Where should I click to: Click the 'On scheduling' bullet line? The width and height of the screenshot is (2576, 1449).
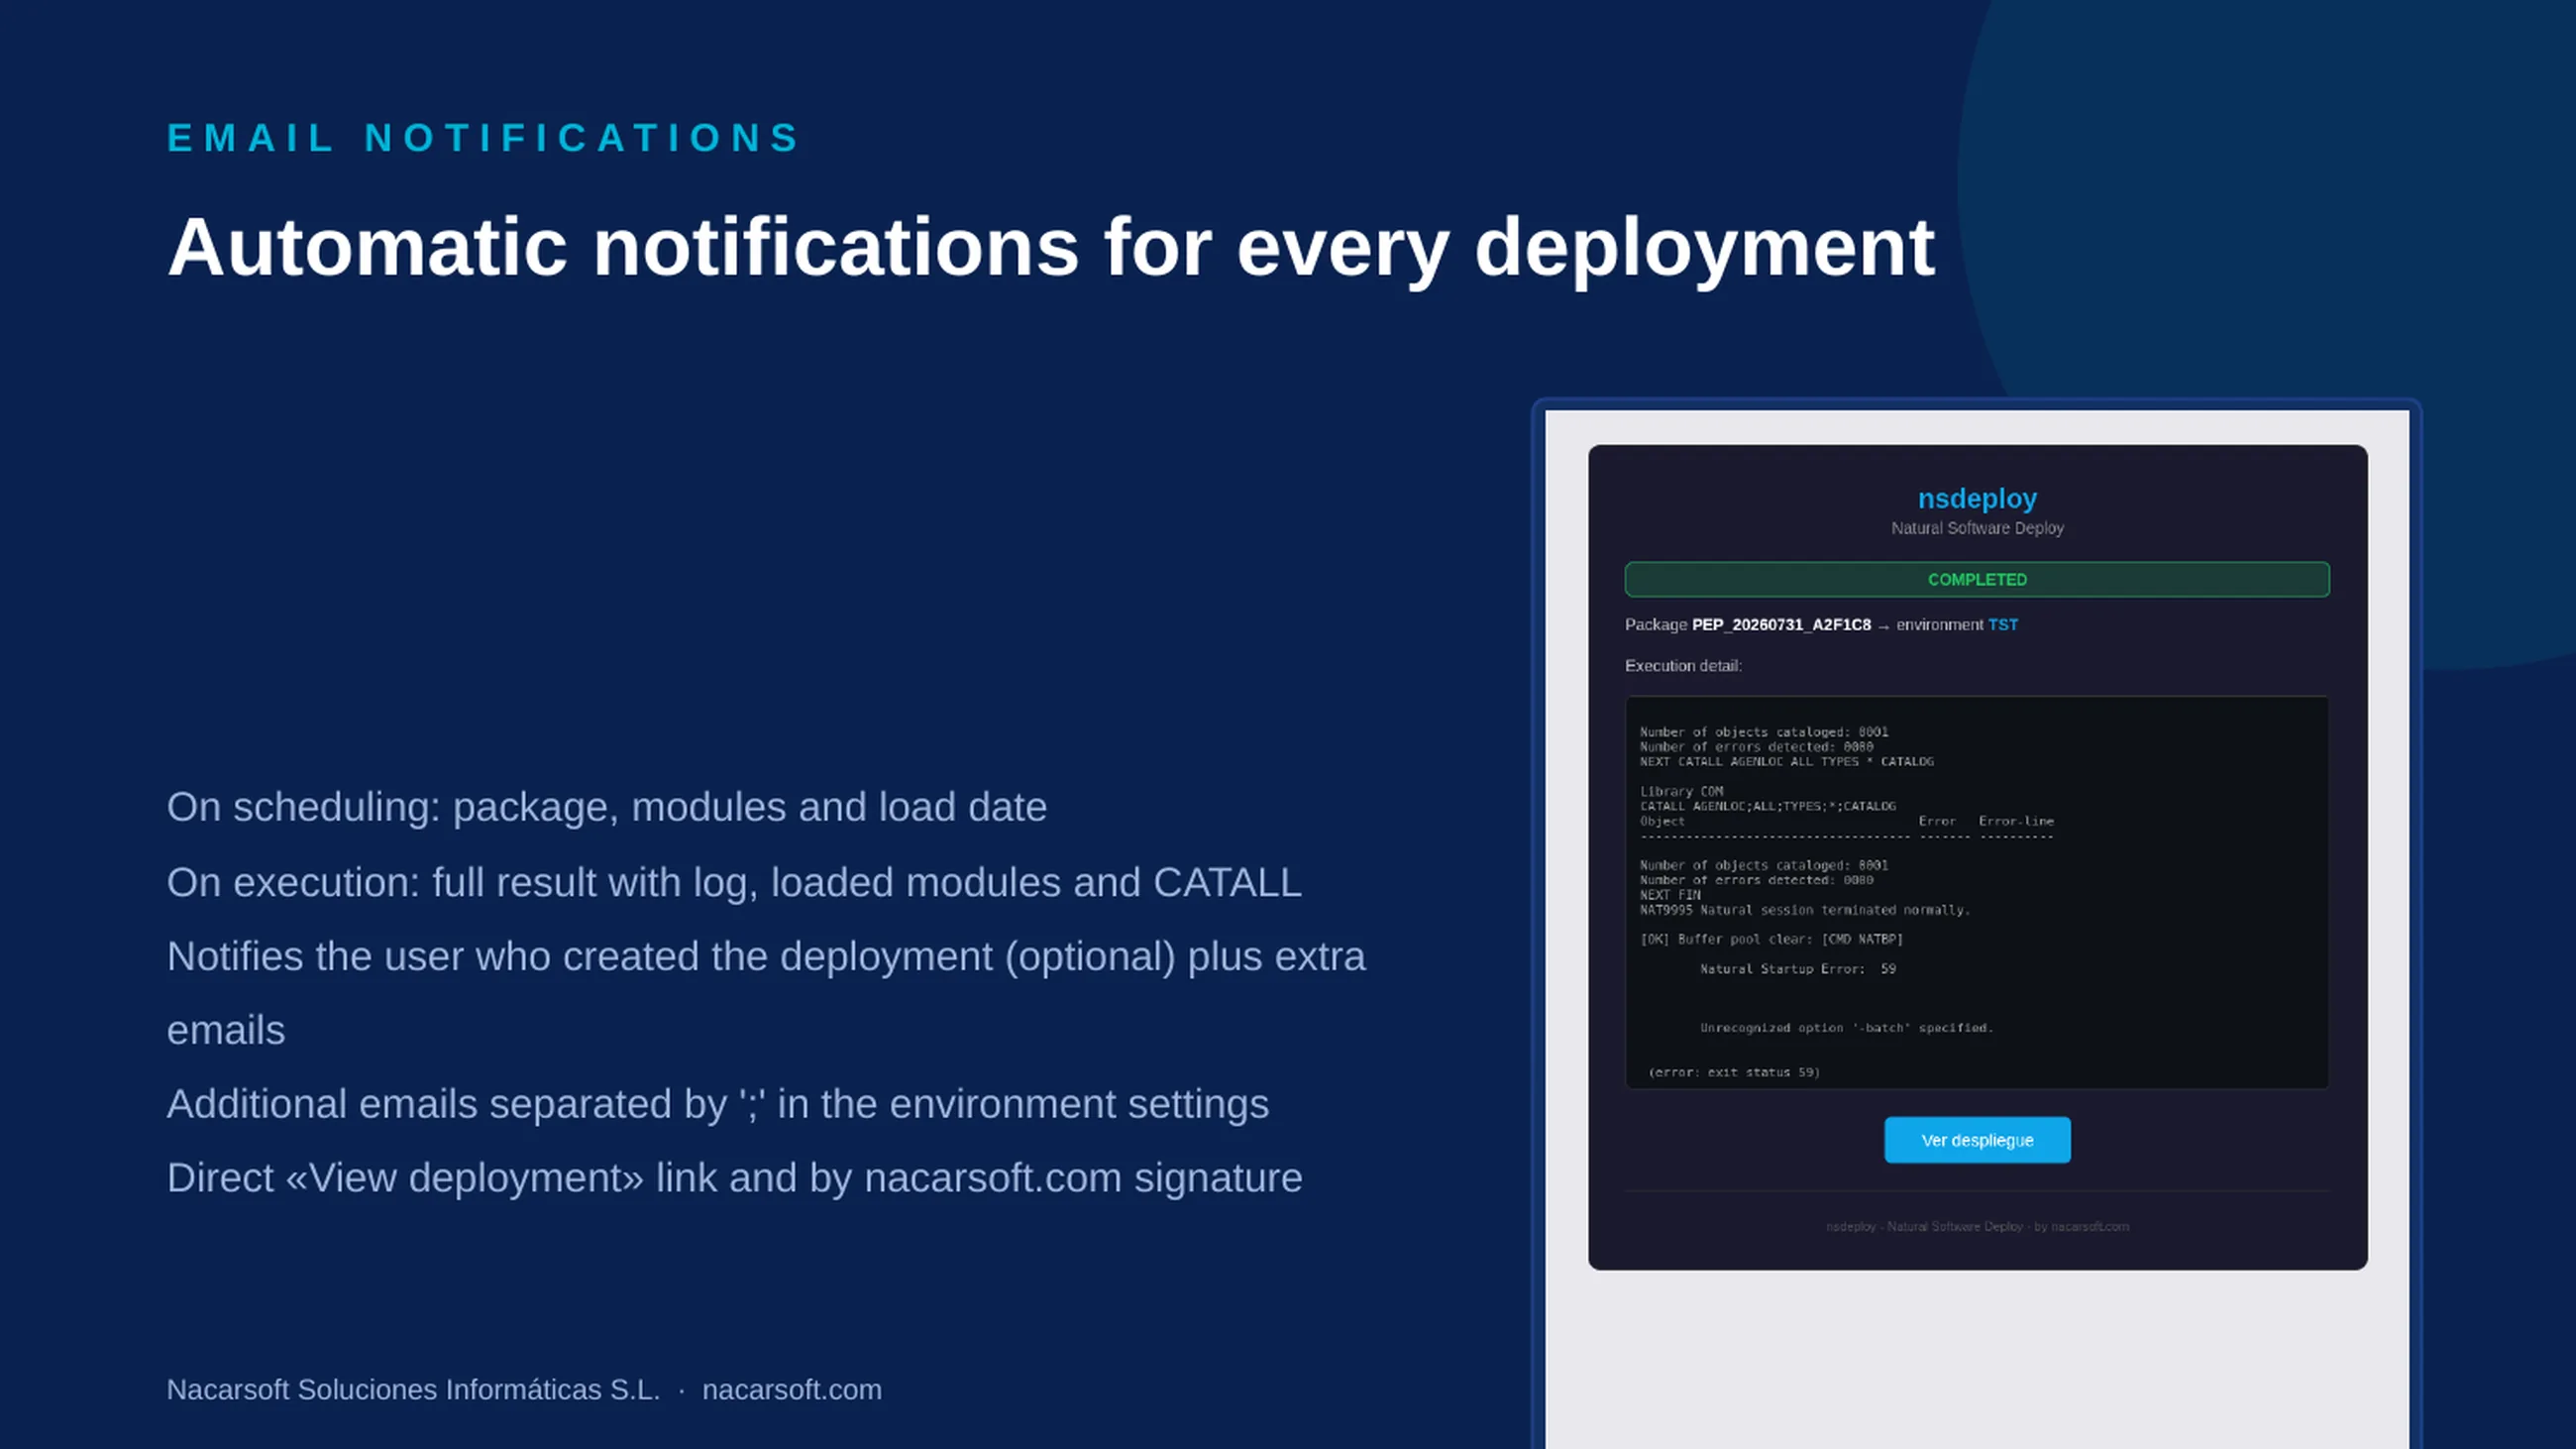point(607,807)
